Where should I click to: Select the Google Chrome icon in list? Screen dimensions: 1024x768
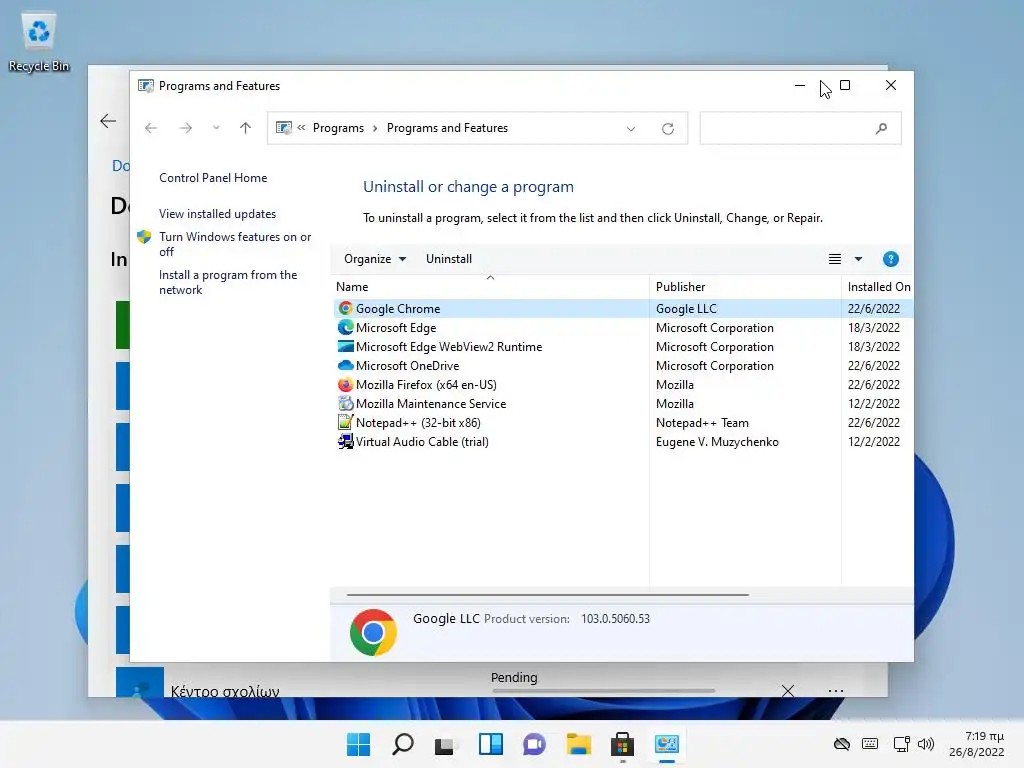click(x=345, y=308)
